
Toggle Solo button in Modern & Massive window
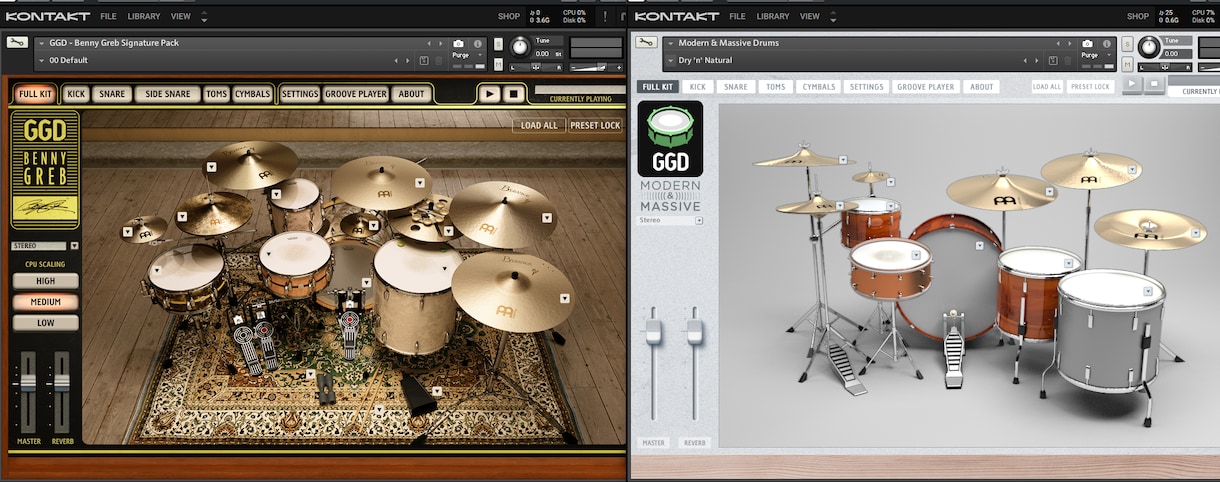(1127, 44)
